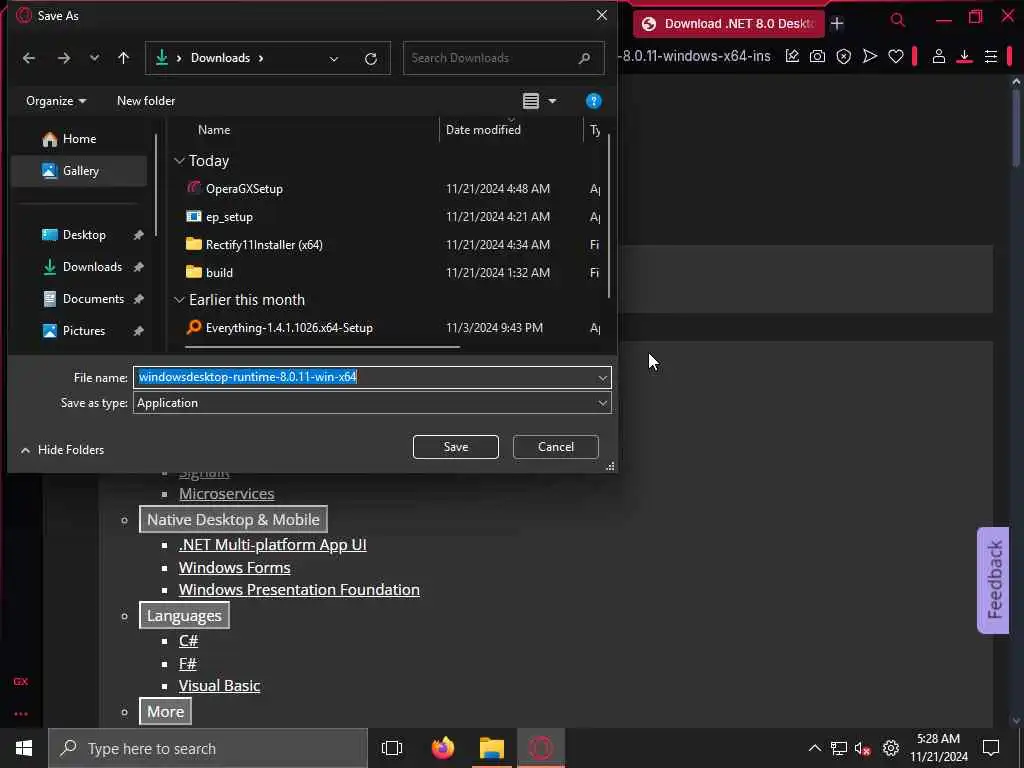Image resolution: width=1024 pixels, height=768 pixels.
Task: Open the Feedback side tab
Action: tap(993, 580)
